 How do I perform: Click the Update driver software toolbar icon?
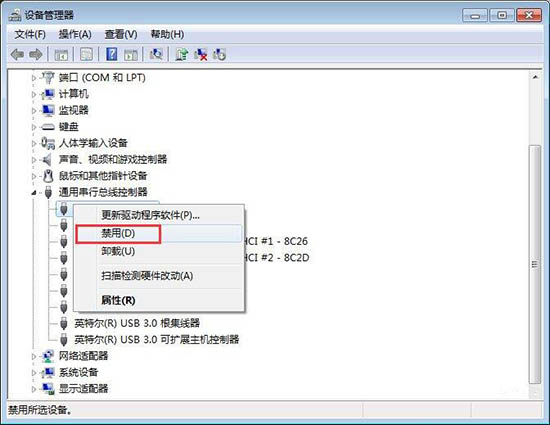click(182, 54)
